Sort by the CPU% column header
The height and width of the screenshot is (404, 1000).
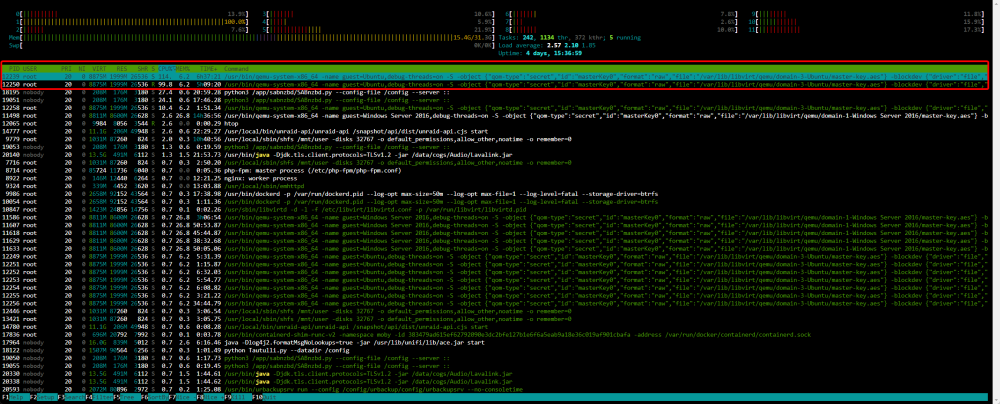pyautogui.click(x=166, y=68)
